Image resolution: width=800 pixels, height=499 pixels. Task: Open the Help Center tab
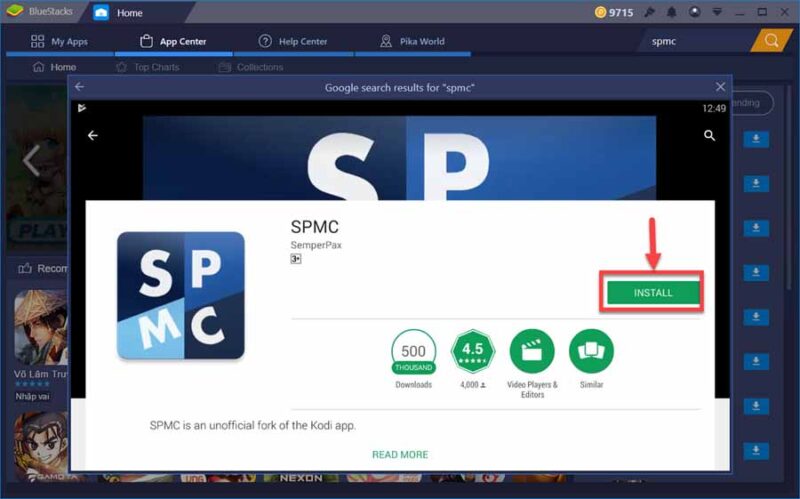[x=293, y=41]
